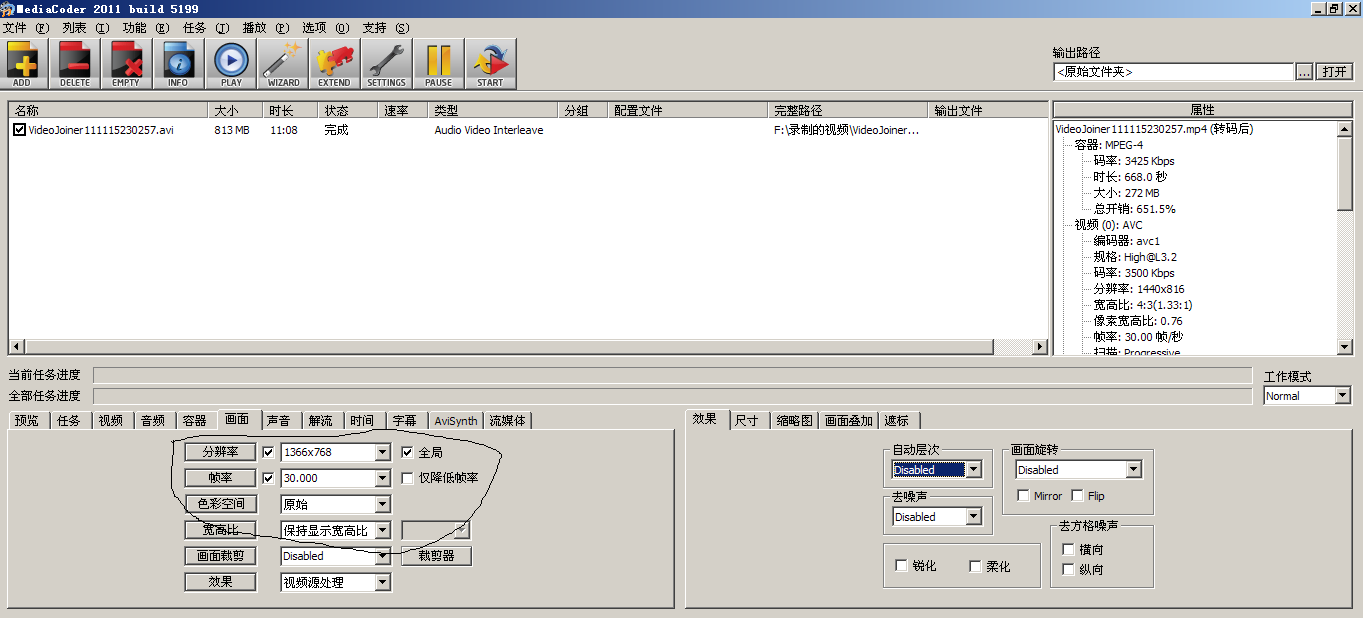Click the DELETE icon in the toolbar
The image size is (1363, 618).
[x=74, y=63]
